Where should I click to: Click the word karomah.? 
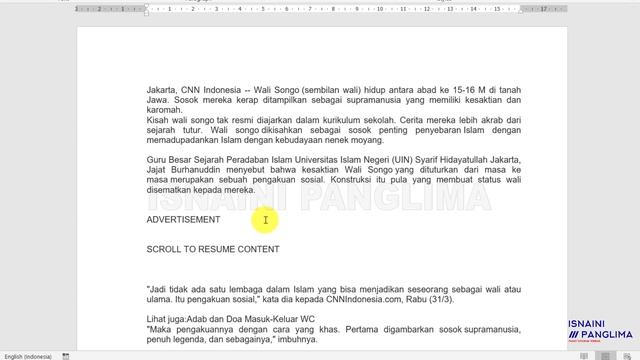coord(164,110)
